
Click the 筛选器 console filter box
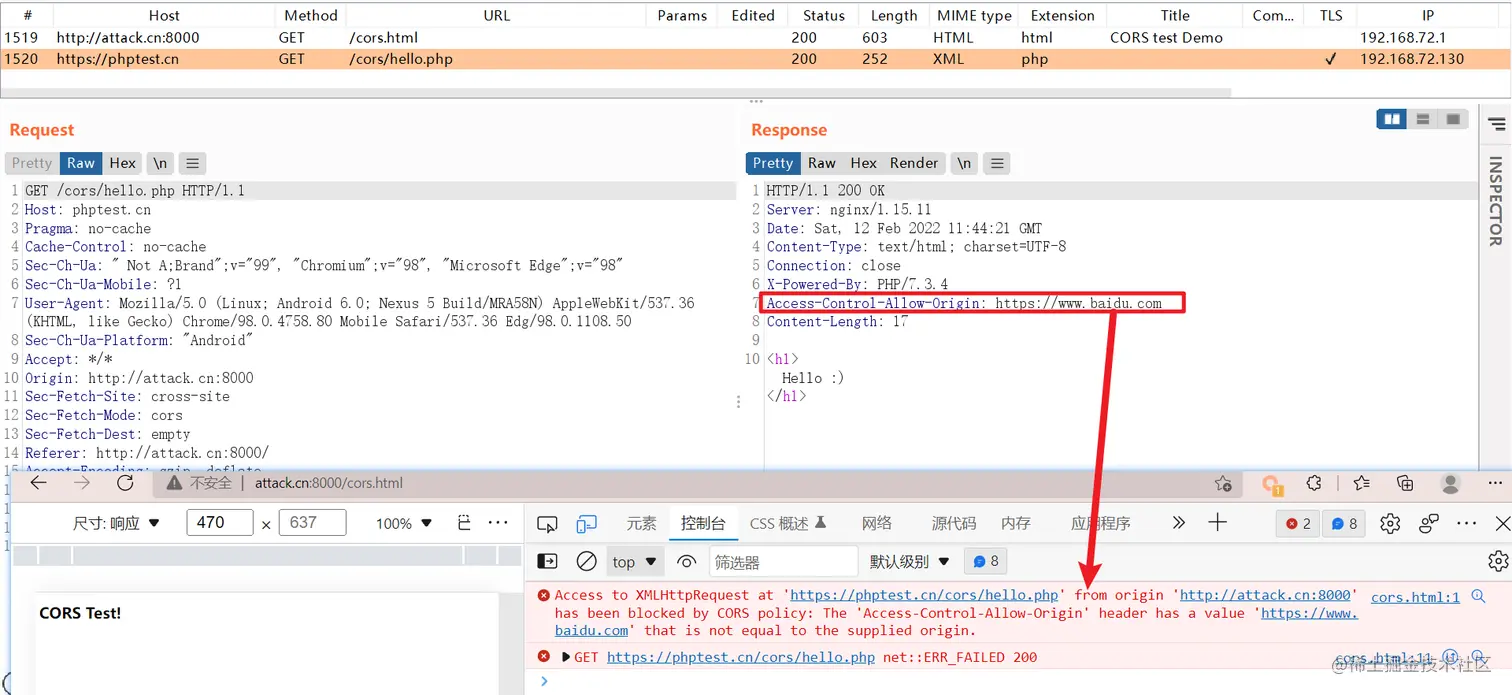pyautogui.click(x=783, y=562)
